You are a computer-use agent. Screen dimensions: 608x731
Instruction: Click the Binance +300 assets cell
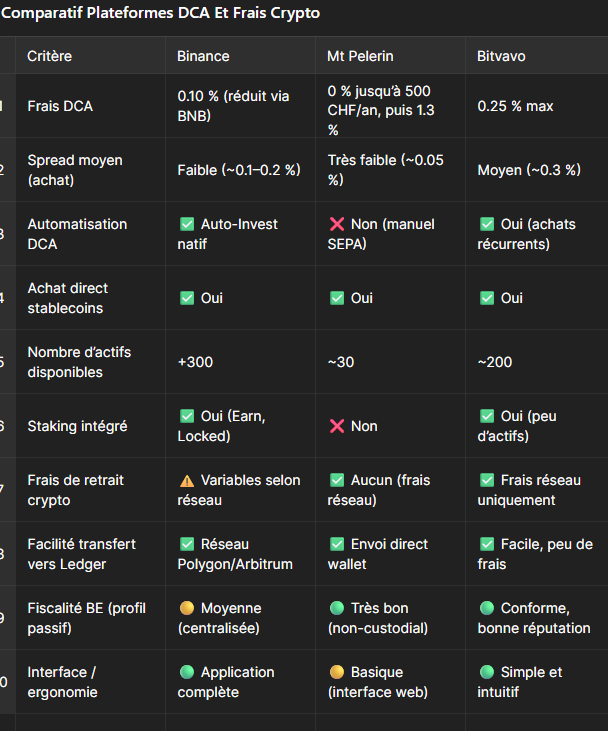pyautogui.click(x=195, y=362)
